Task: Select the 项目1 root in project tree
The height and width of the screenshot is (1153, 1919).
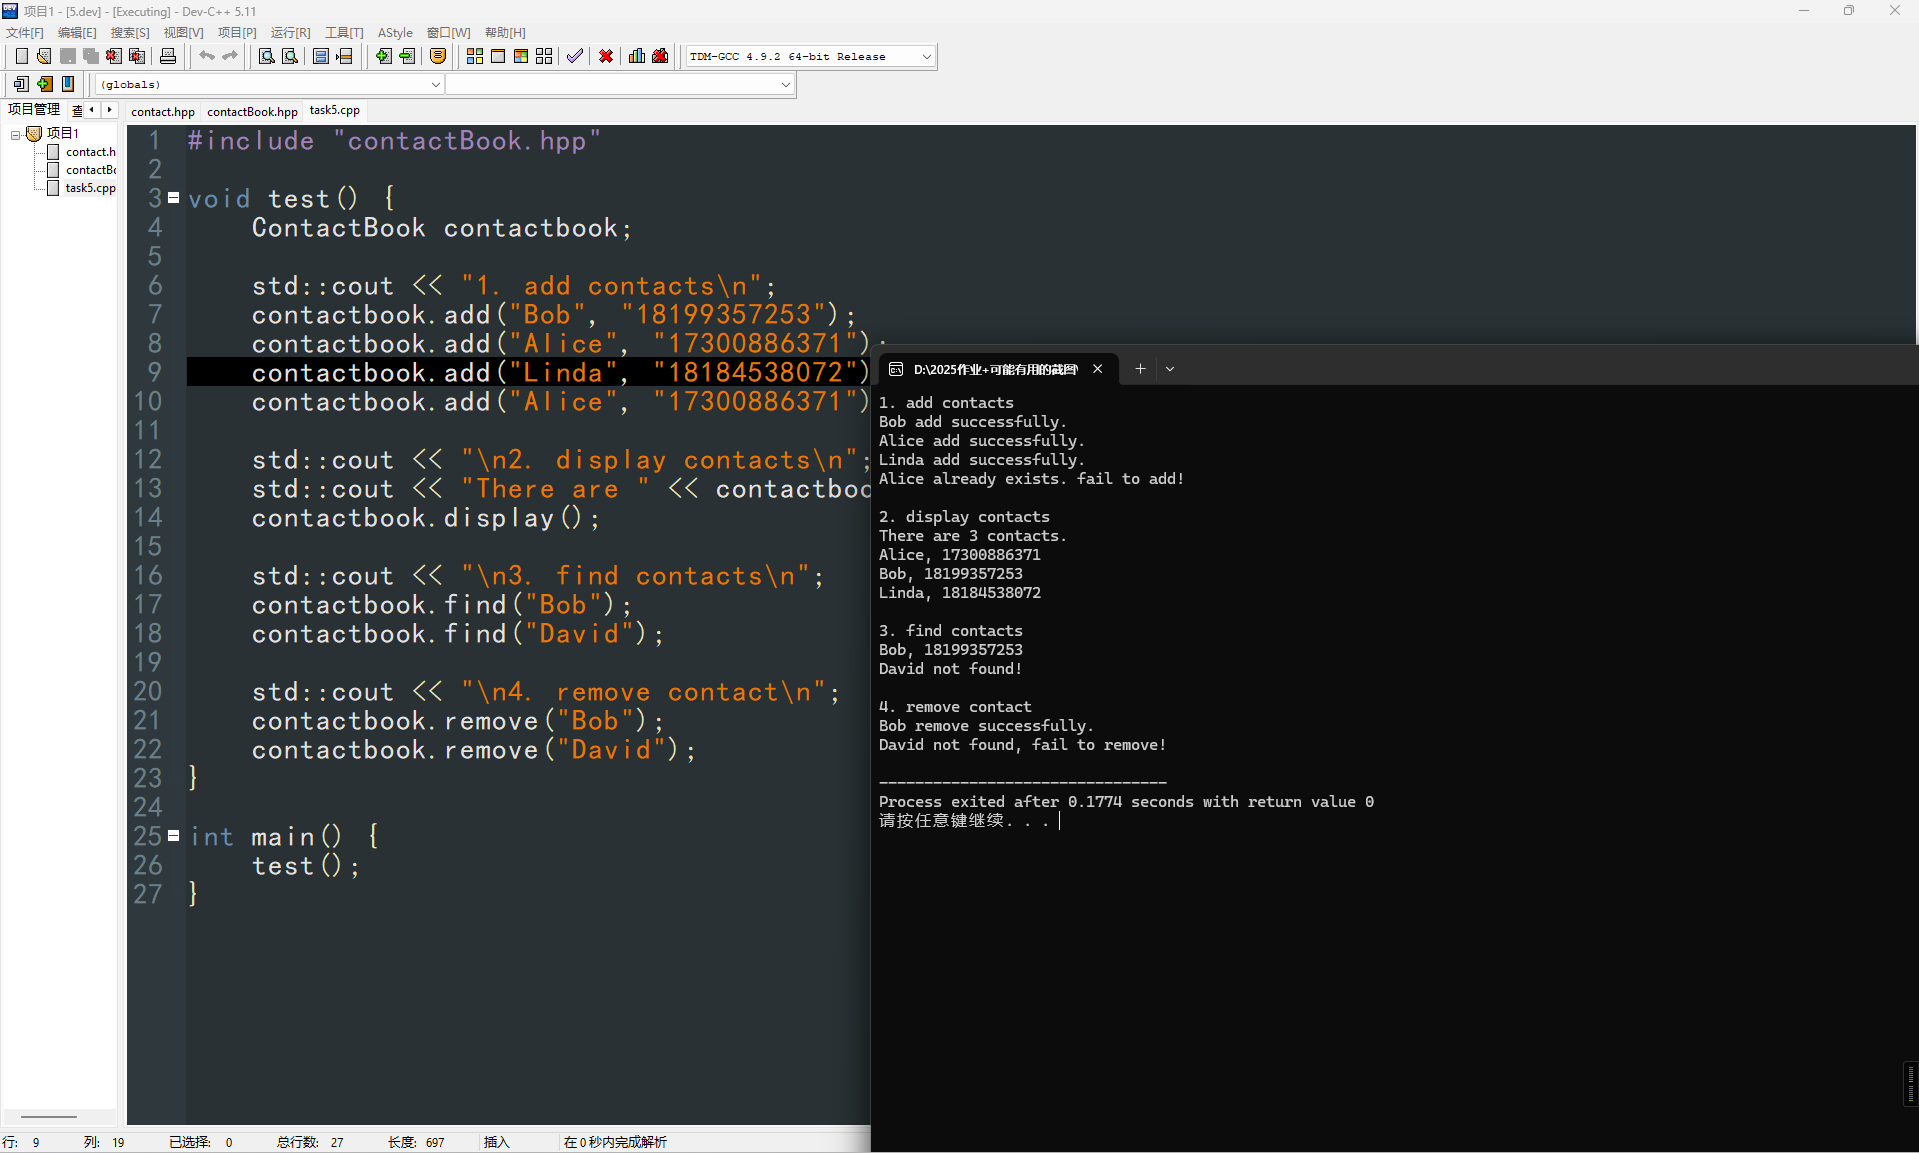Action: click(x=62, y=133)
